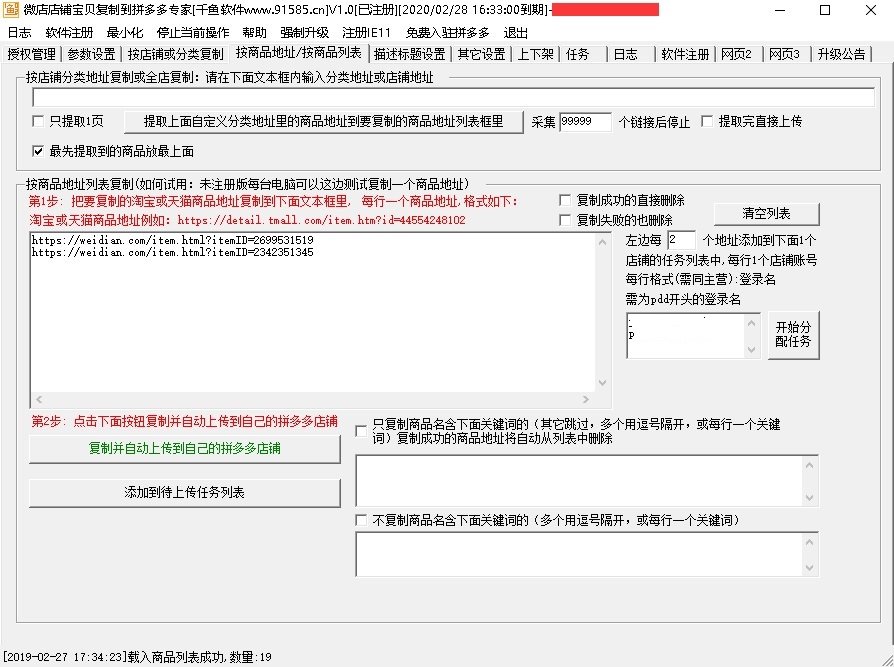
Task: Click the app icon in the title bar
Action: point(11,10)
